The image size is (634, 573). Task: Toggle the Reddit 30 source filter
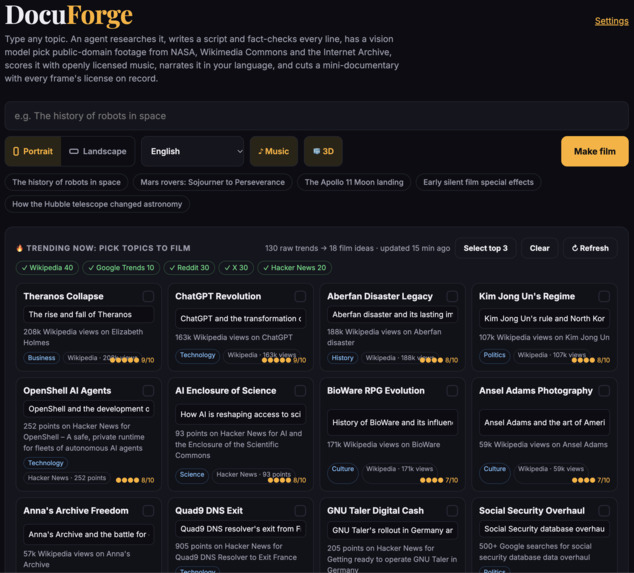189,268
